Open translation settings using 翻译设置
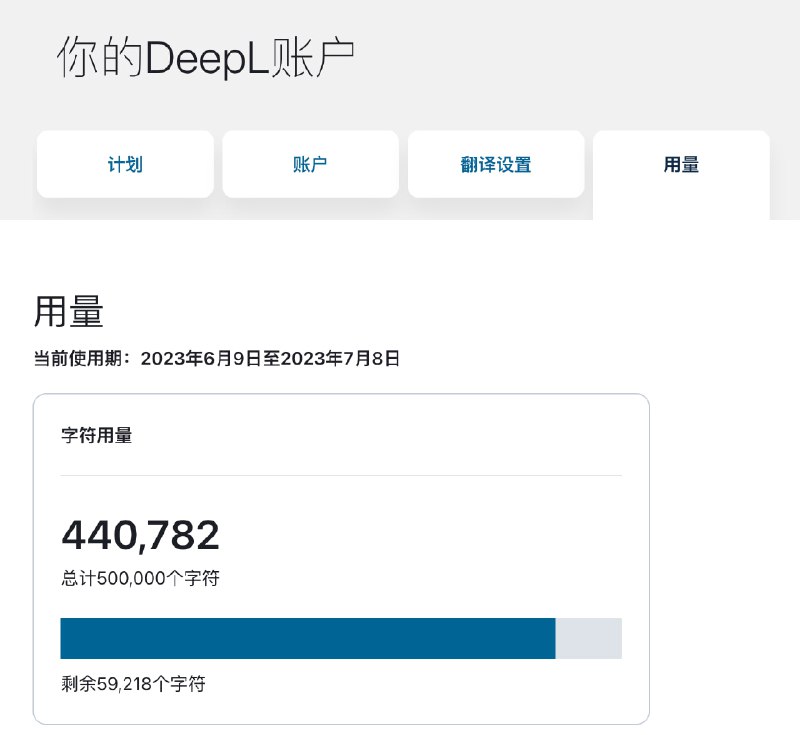800x735 pixels. (x=496, y=164)
